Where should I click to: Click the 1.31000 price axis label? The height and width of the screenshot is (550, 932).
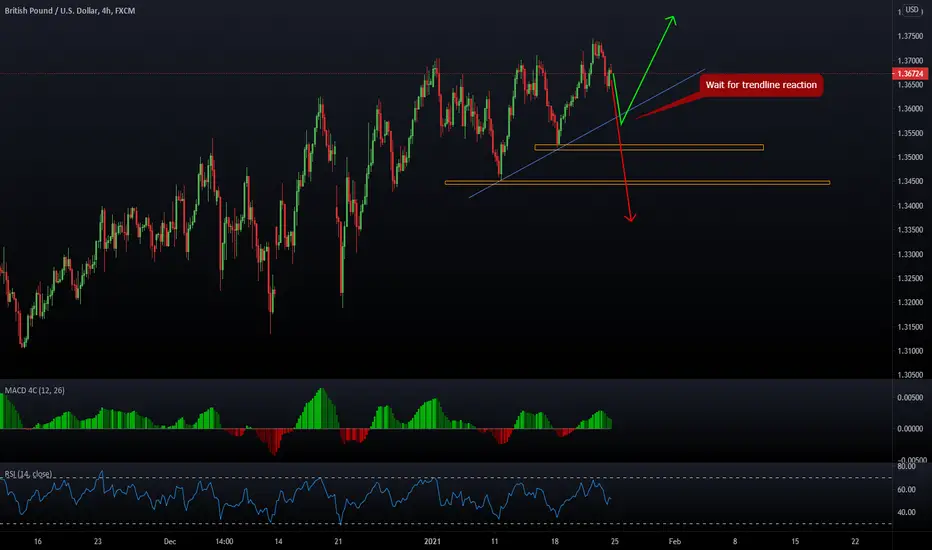[x=910, y=351]
